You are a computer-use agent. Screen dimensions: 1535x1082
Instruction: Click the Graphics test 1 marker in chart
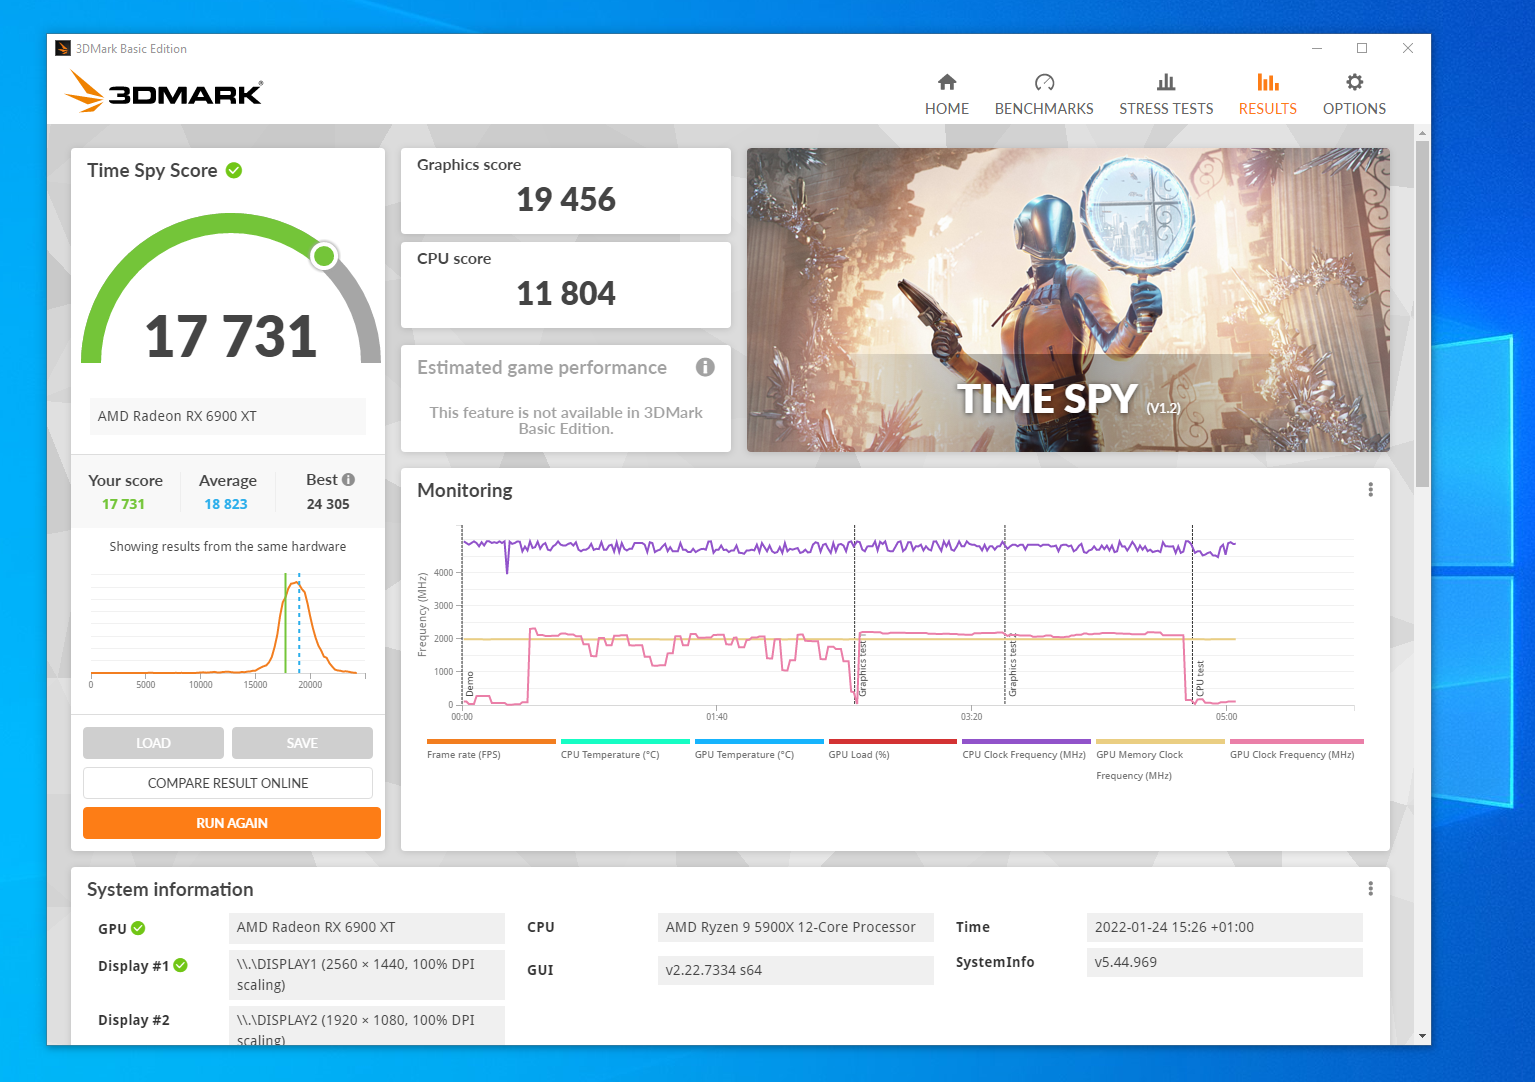(x=863, y=668)
